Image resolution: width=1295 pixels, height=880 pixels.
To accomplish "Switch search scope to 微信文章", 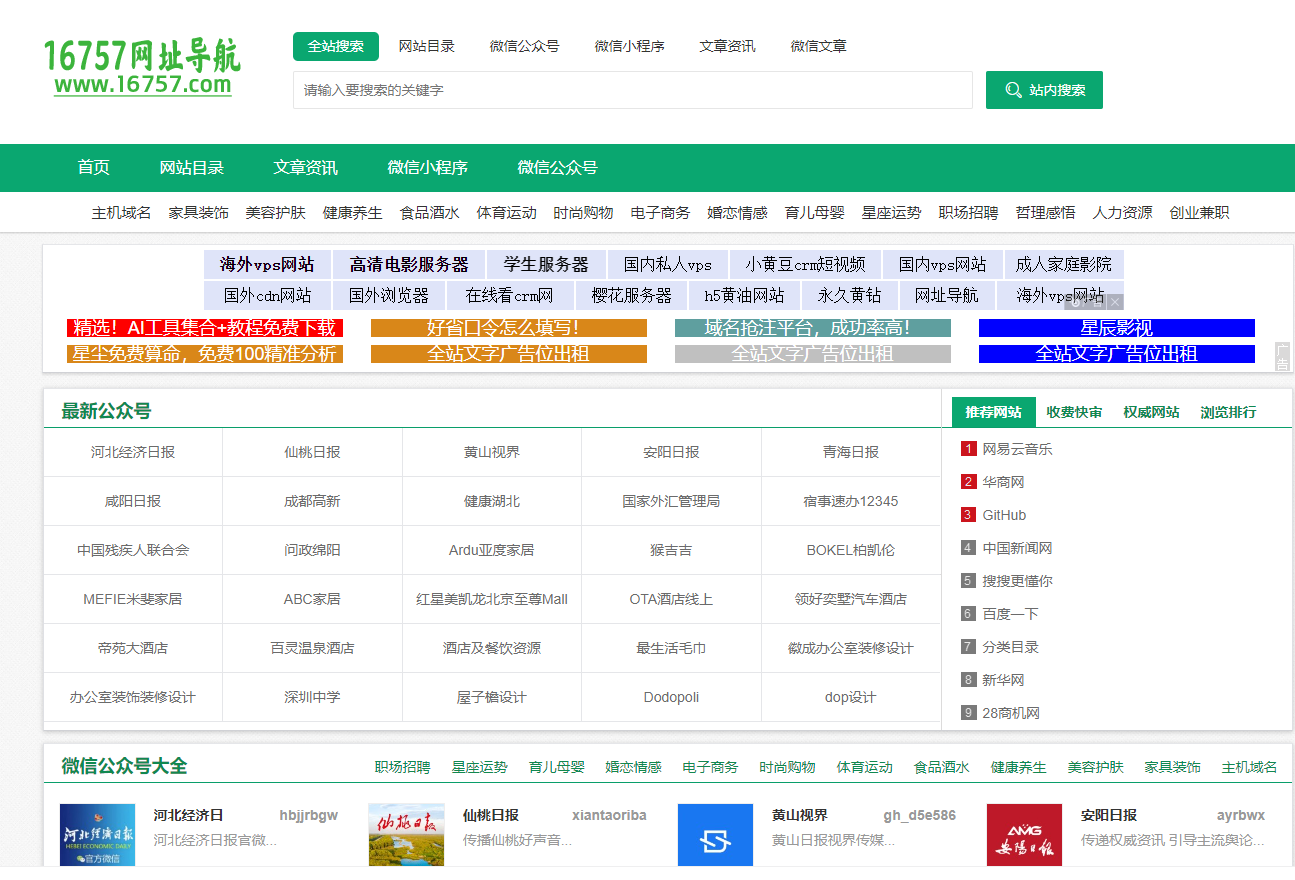I will click(818, 46).
